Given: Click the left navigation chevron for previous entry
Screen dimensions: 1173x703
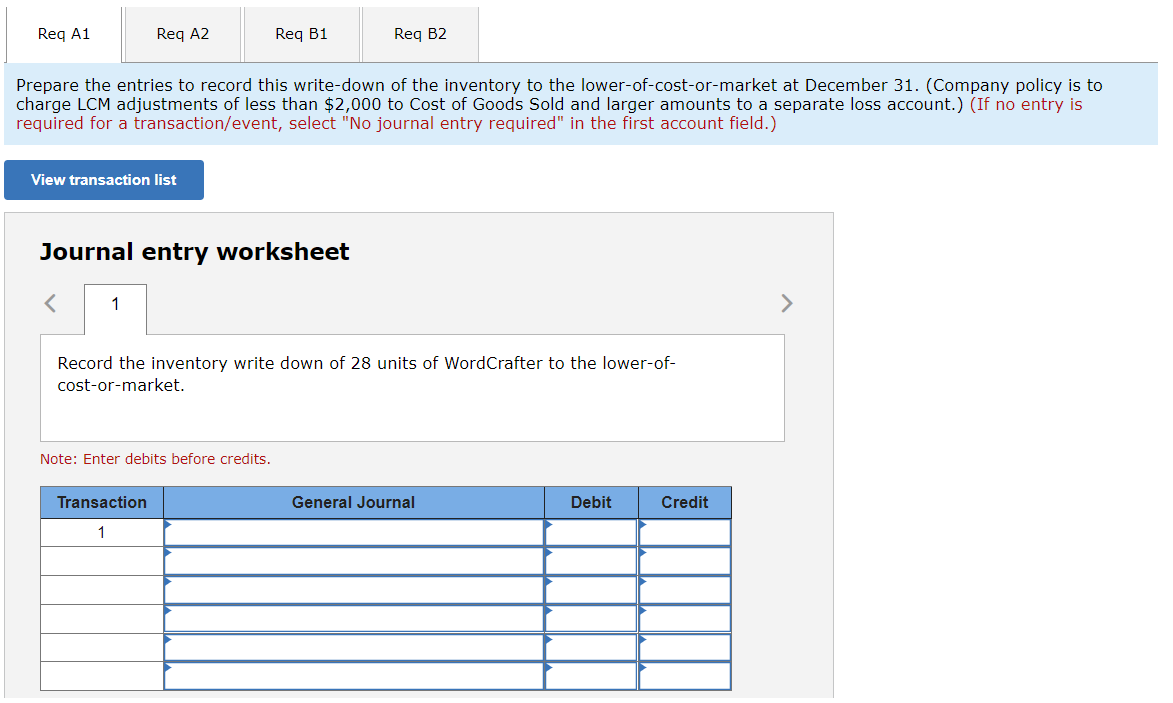Looking at the screenshot, I should (x=49, y=303).
